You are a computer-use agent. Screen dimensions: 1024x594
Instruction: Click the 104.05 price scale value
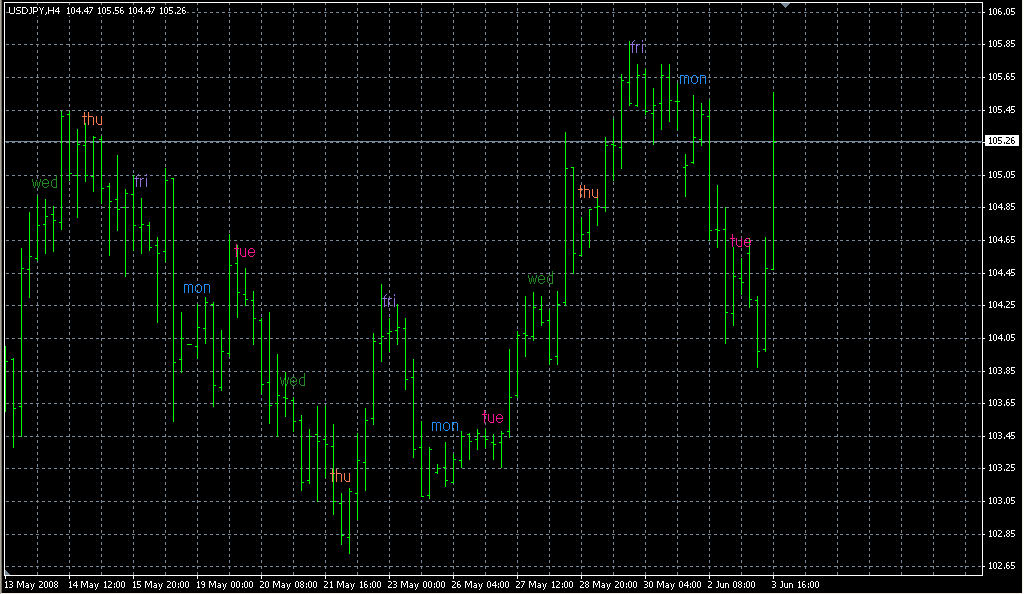coord(1001,338)
